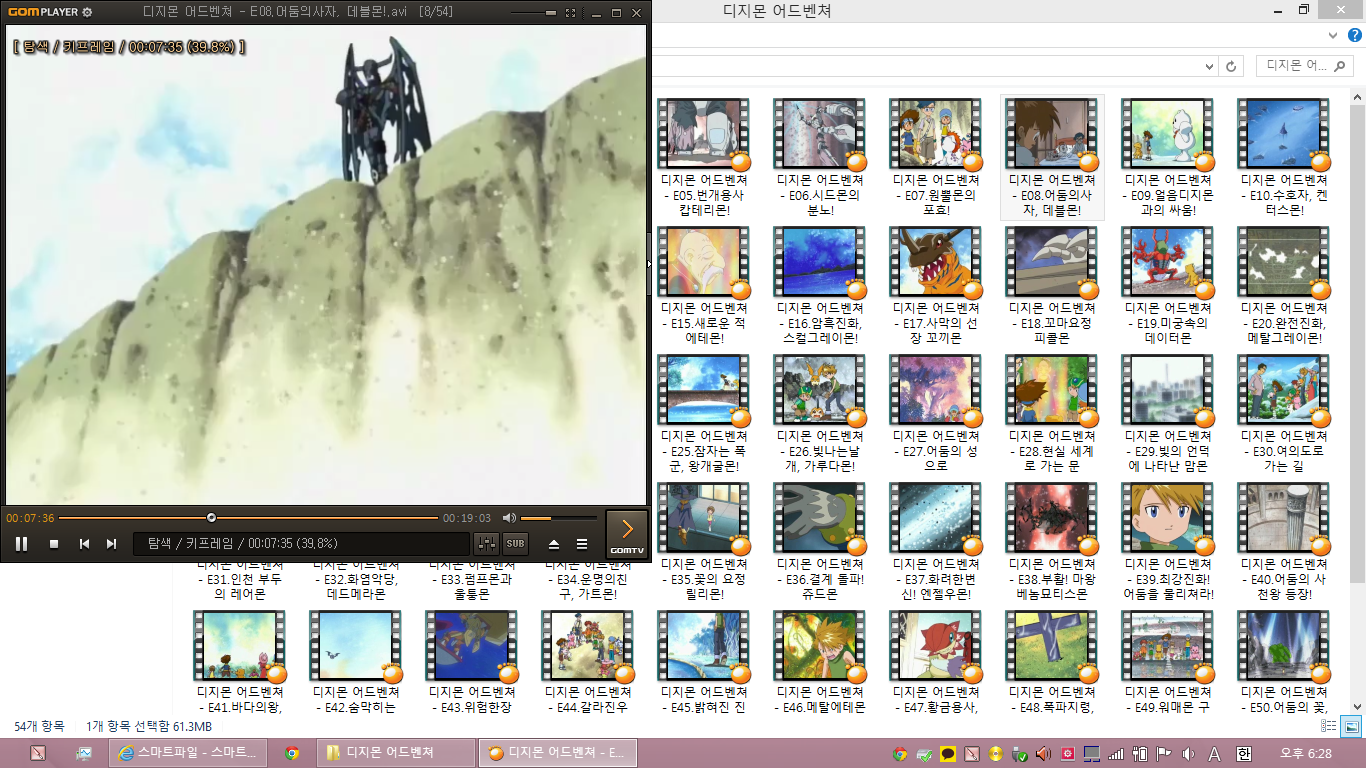This screenshot has width=1366, height=768.
Task: Select the E17 episode thumbnail
Action: (936, 261)
